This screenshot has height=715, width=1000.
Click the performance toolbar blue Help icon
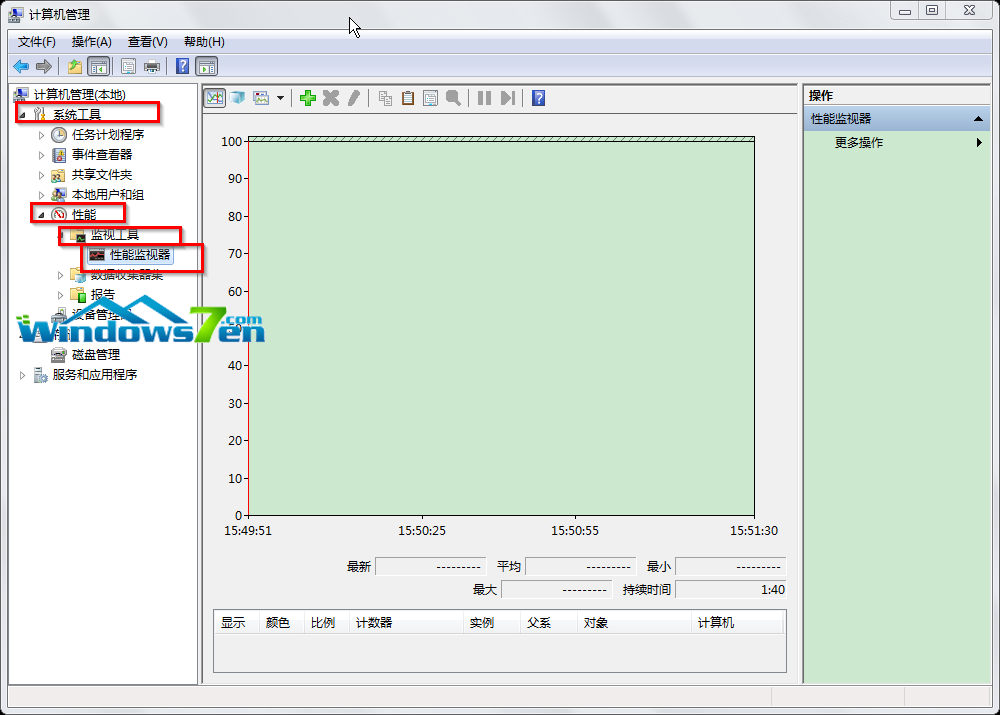coord(539,98)
